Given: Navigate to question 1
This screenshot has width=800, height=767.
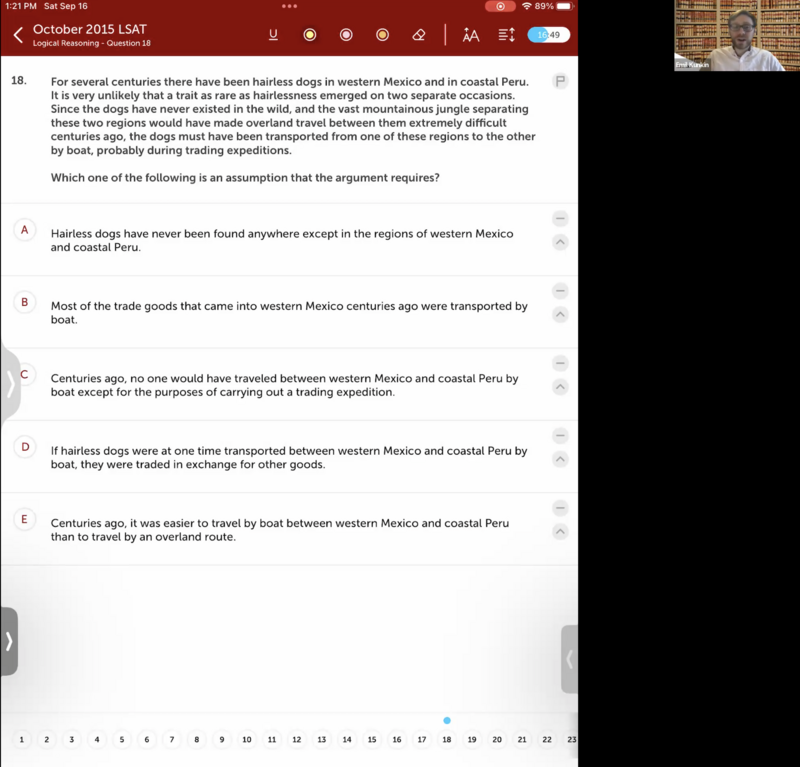Looking at the screenshot, I should 21,739.
